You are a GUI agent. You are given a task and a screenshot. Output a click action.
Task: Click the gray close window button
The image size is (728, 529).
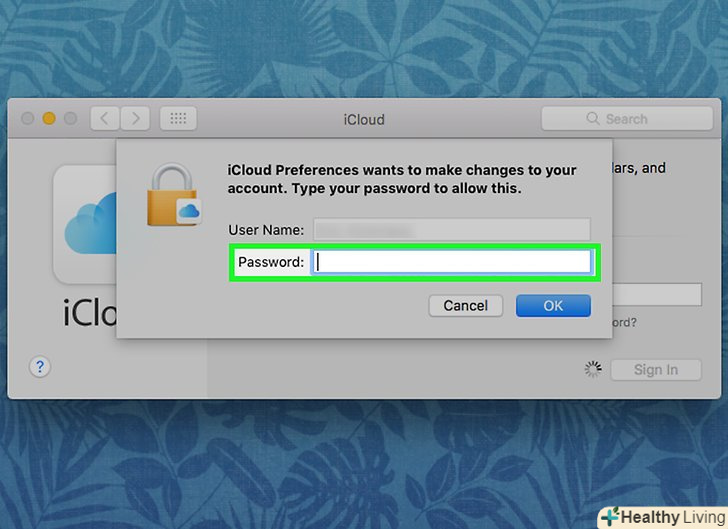click(x=27, y=118)
